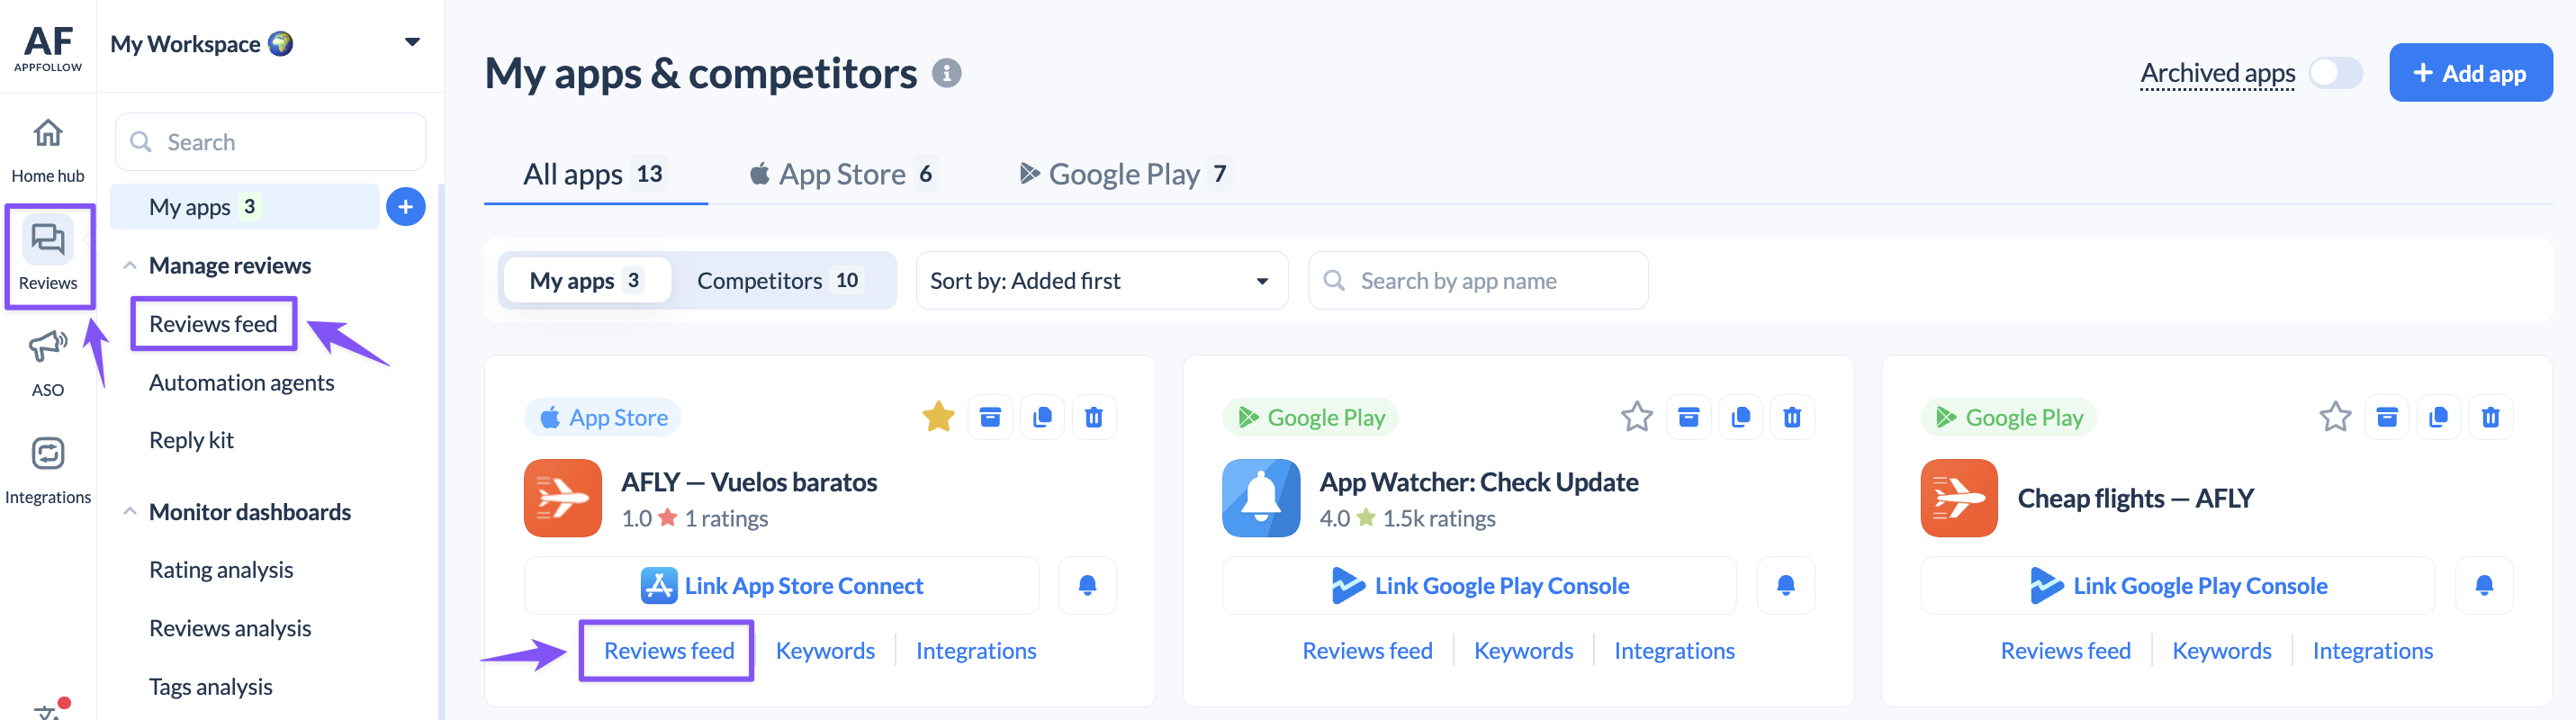Link Google Play Console for Cheap flights — AFLY
2576x720 pixels.
tap(2177, 585)
